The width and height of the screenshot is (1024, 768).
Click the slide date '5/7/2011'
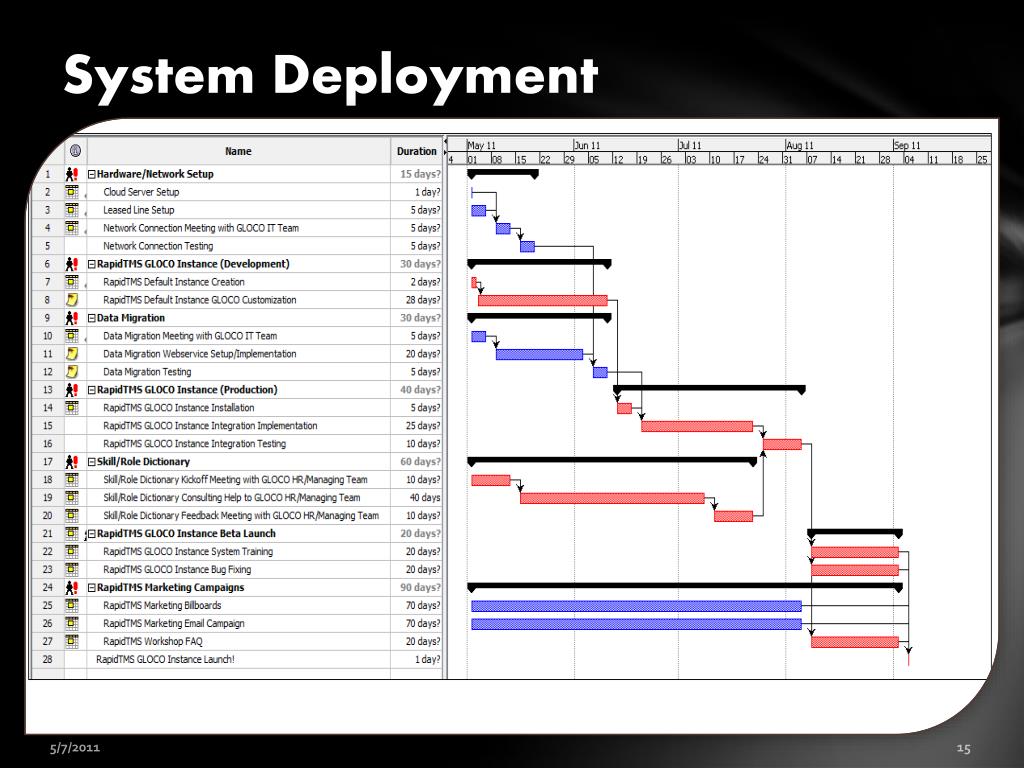pos(75,748)
